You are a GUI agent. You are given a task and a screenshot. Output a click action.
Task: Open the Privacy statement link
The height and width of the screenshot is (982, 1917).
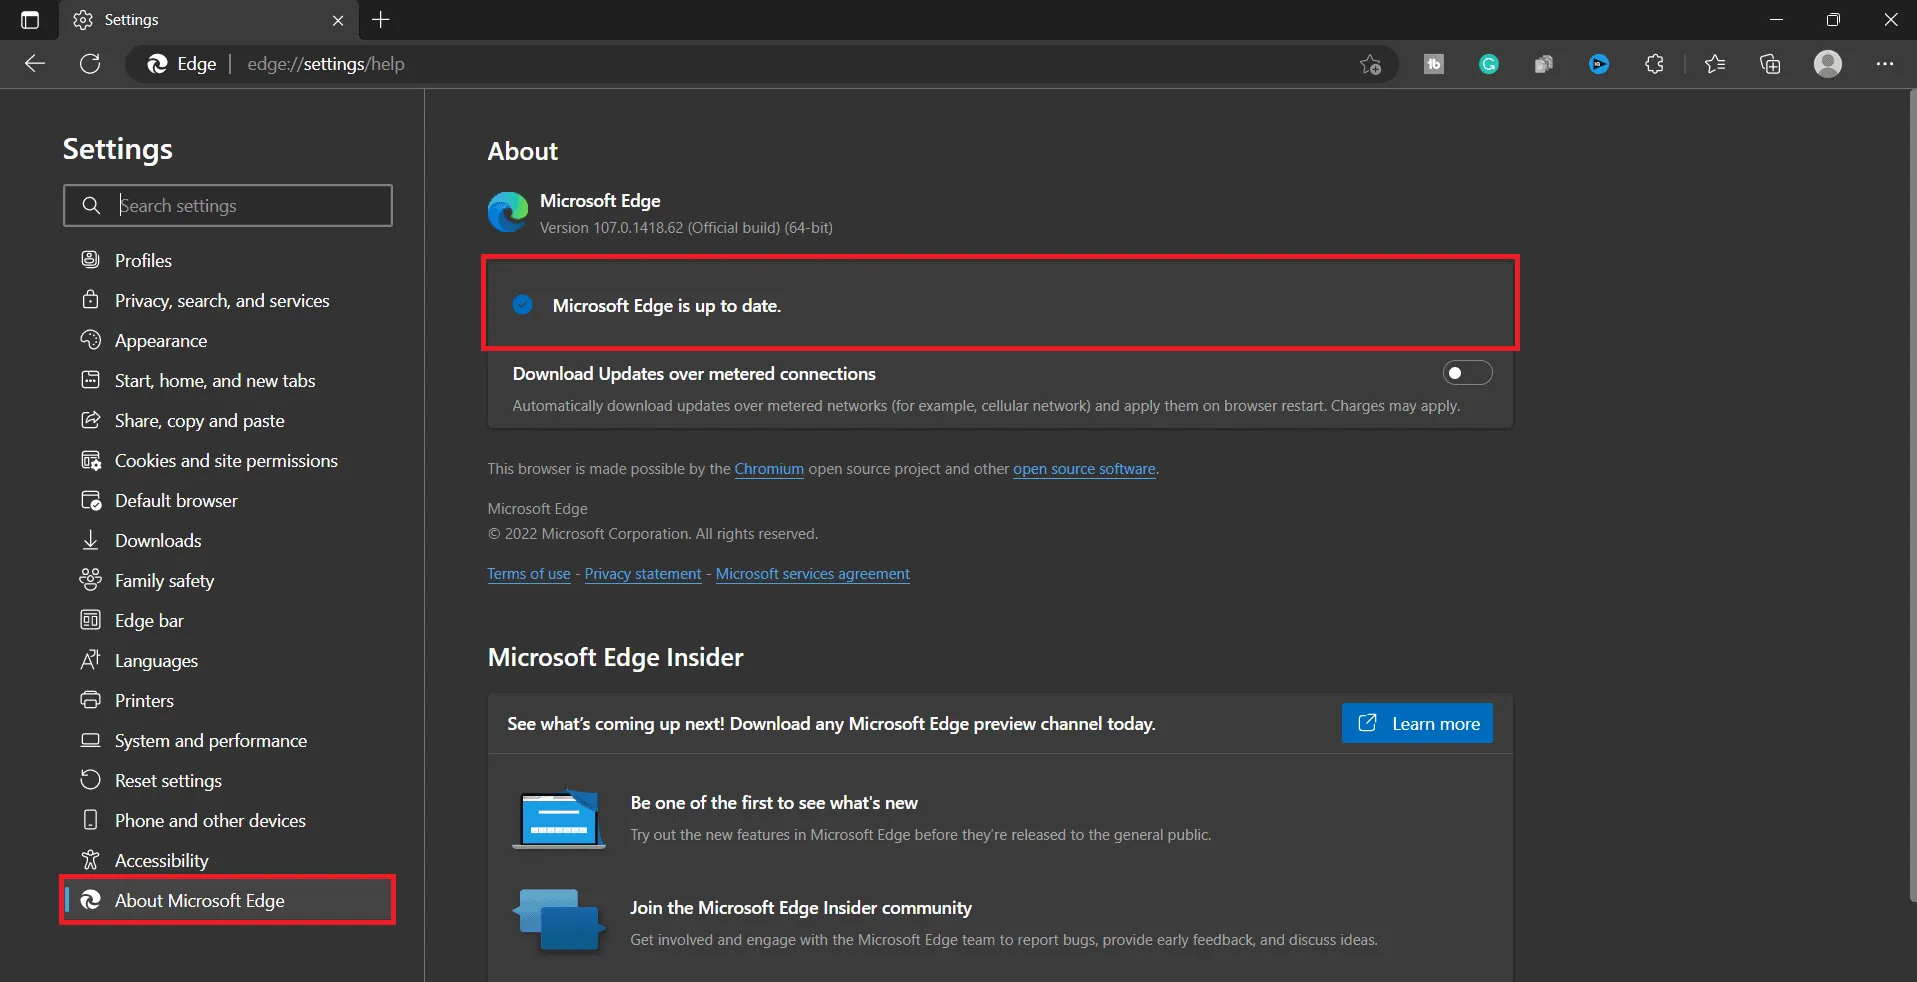click(x=643, y=574)
